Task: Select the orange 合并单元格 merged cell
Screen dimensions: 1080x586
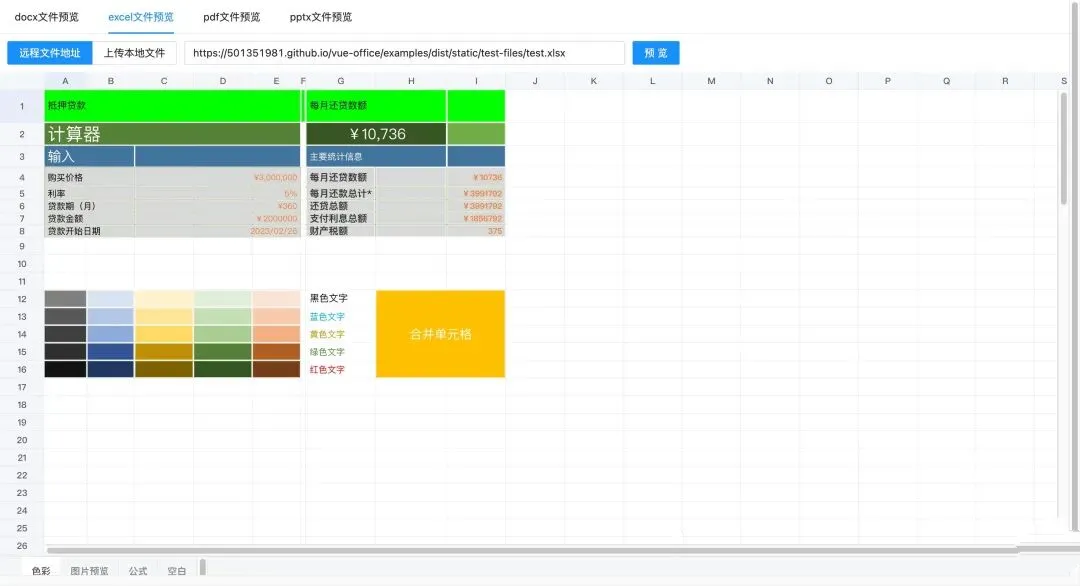Action: click(x=440, y=334)
